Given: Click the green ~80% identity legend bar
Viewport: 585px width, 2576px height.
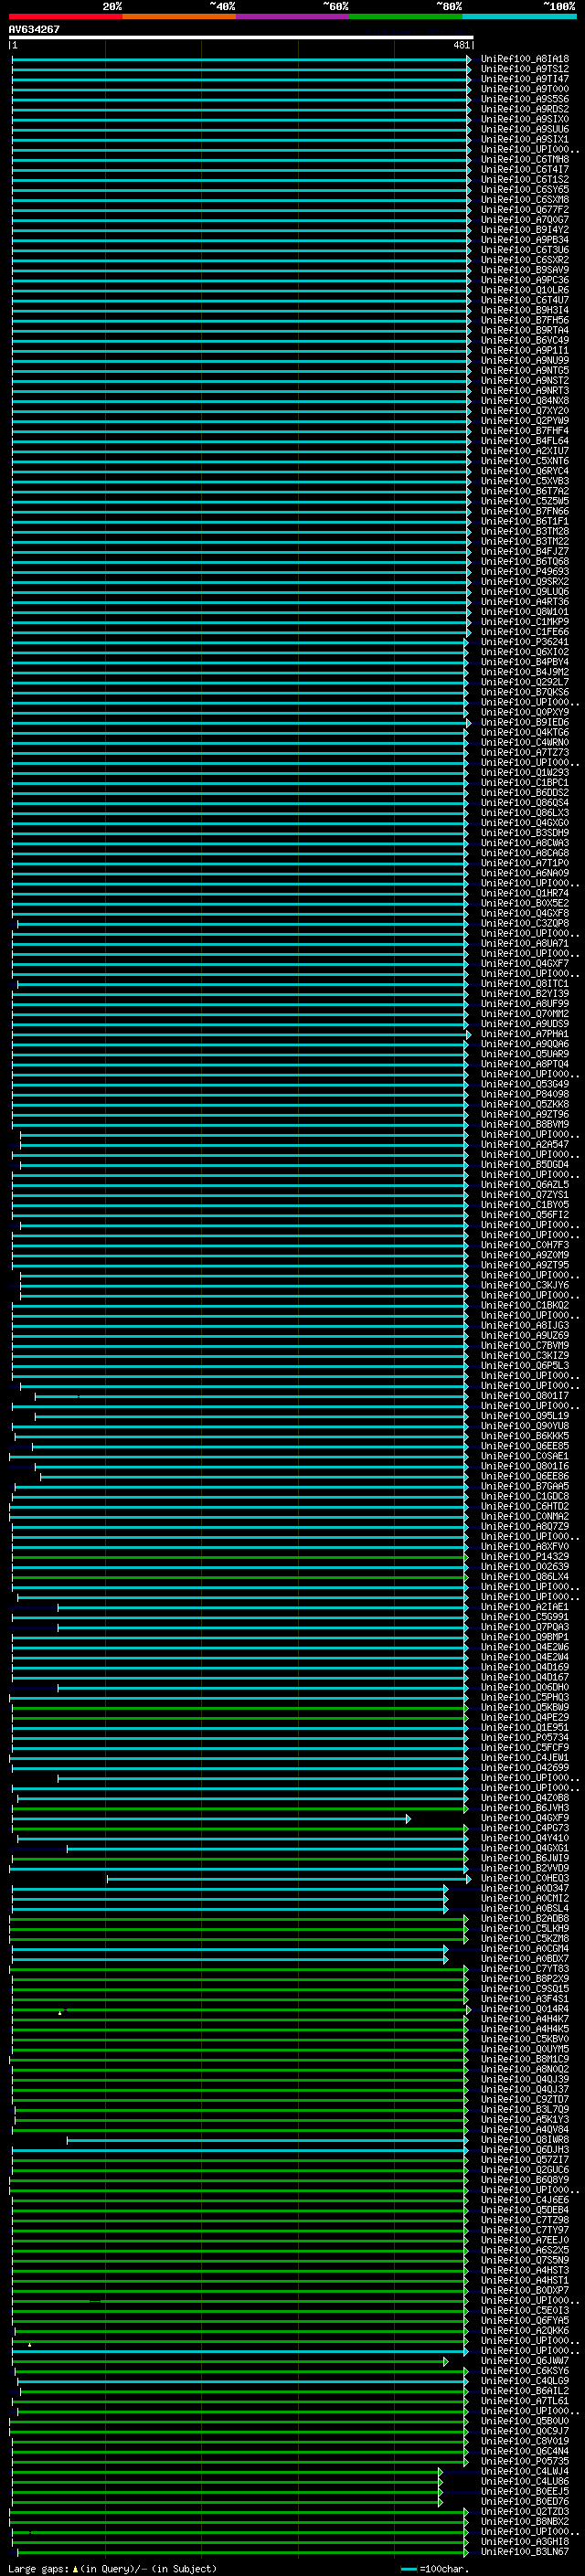Looking at the screenshot, I should pos(406,16).
